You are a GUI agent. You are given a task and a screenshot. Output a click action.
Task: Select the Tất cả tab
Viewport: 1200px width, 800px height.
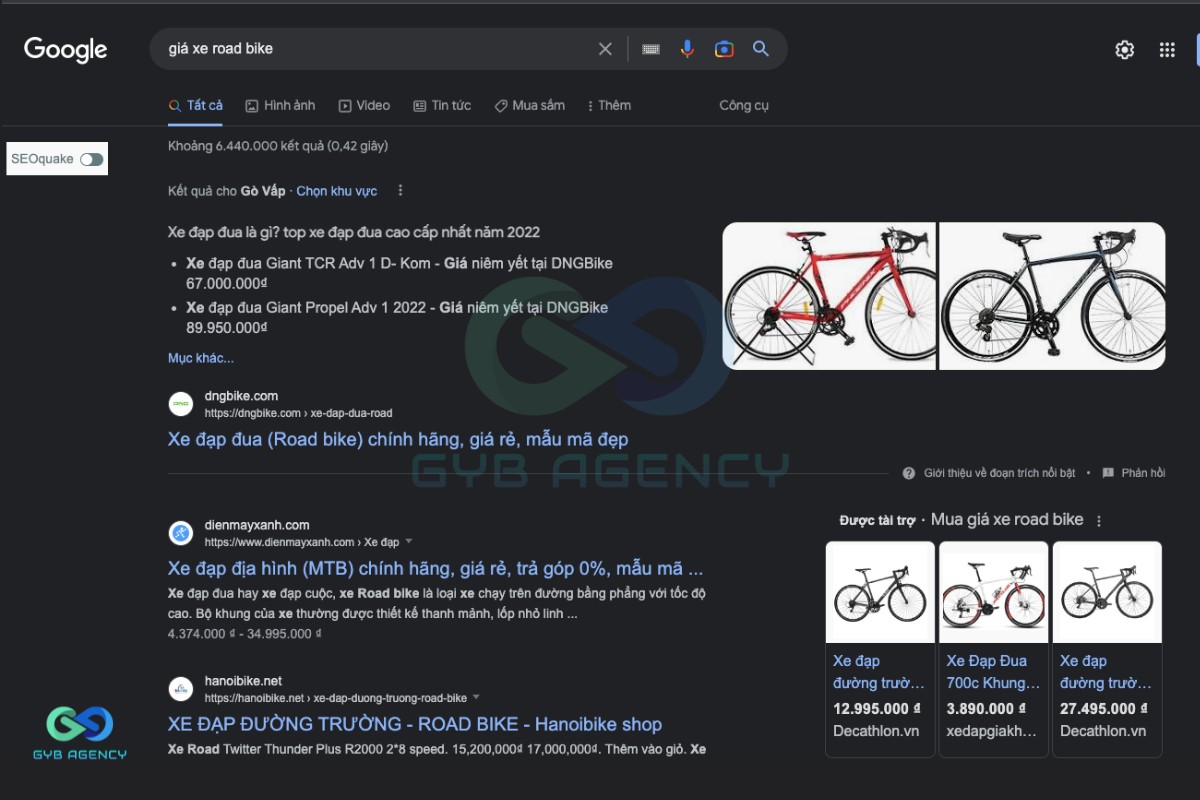point(196,105)
